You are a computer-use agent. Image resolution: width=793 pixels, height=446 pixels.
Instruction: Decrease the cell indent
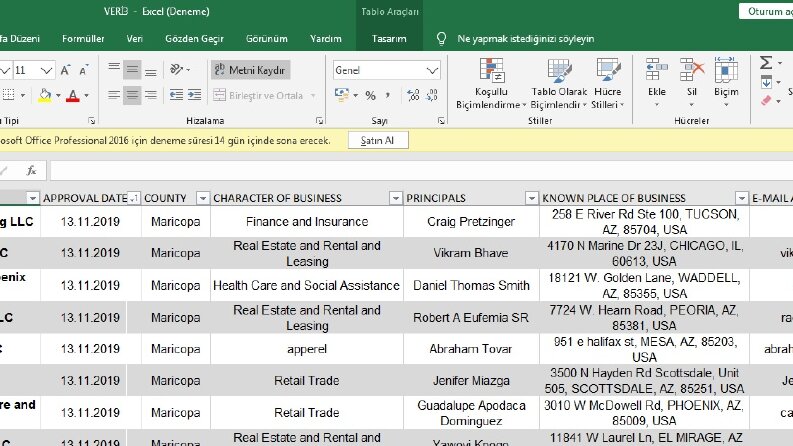(176, 95)
